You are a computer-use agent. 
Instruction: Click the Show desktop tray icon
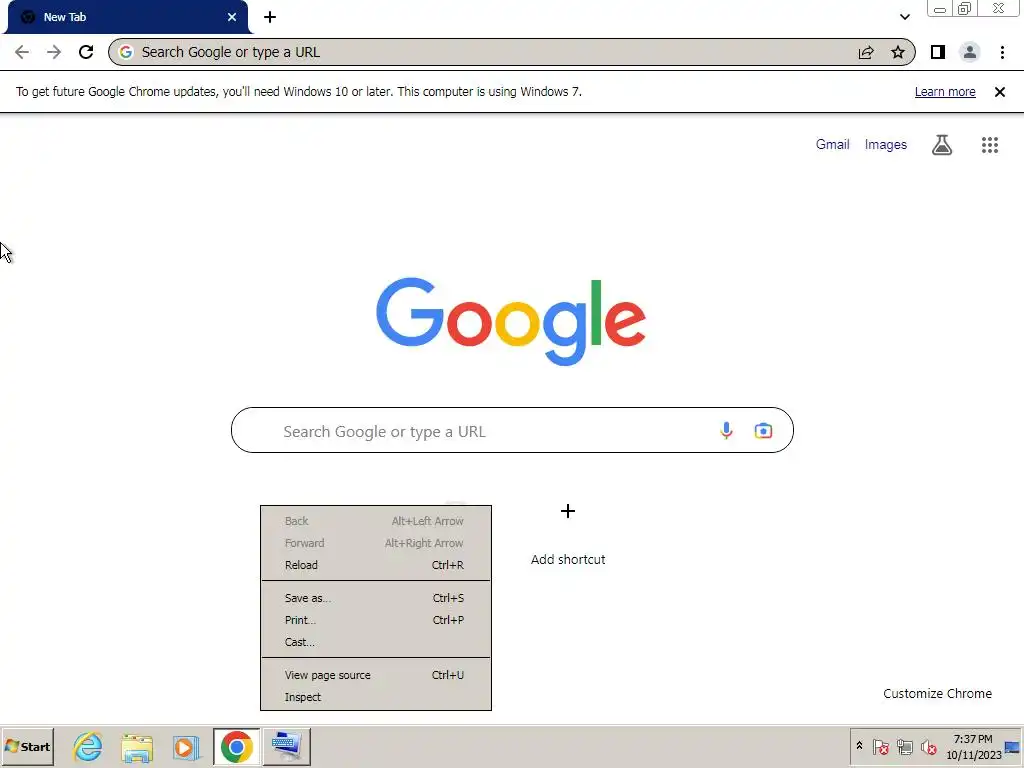(1012, 746)
